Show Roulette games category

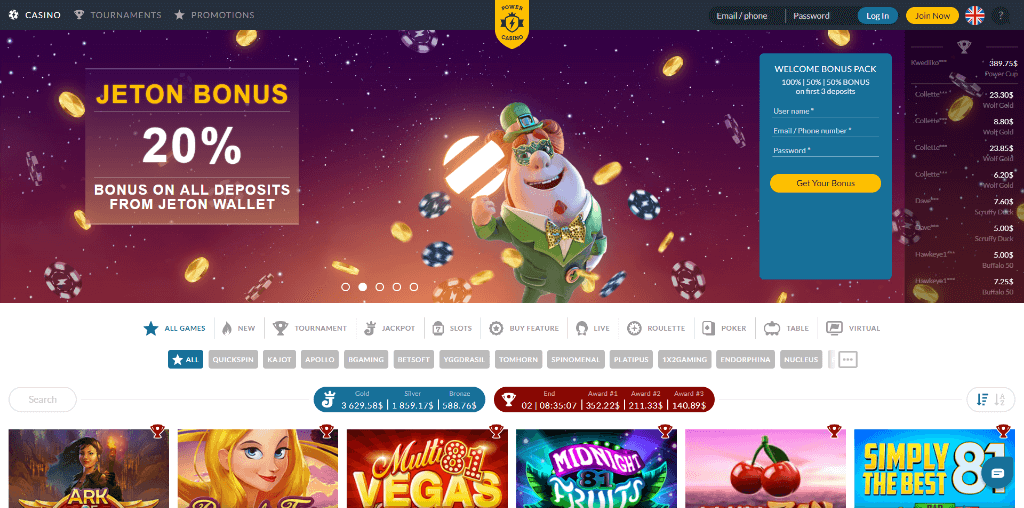[x=656, y=328]
